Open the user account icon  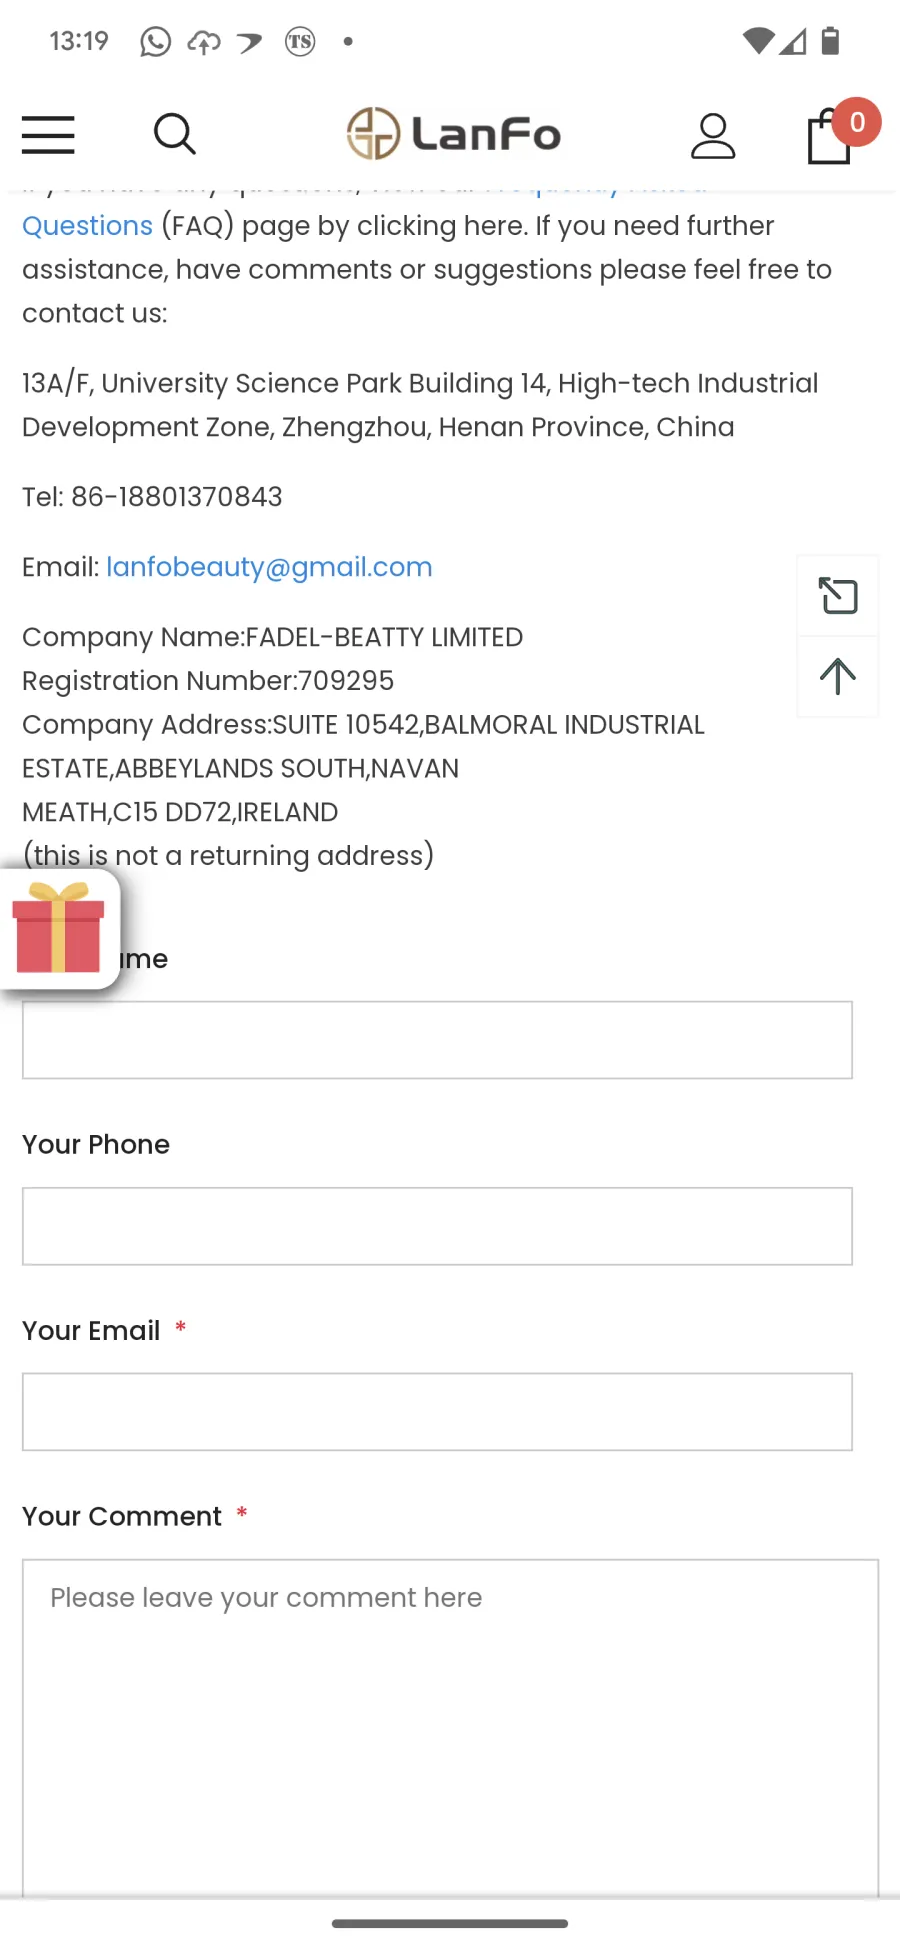[x=713, y=135]
